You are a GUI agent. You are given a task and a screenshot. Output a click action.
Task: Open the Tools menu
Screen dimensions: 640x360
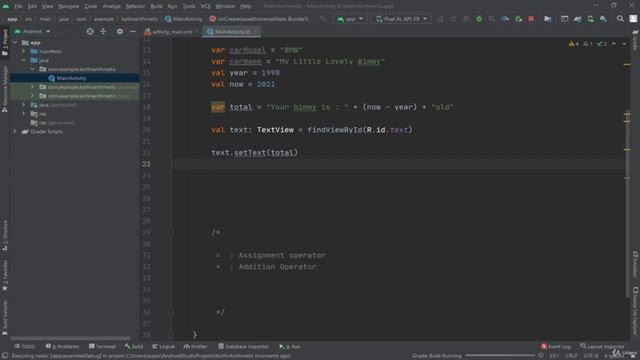[189, 6]
